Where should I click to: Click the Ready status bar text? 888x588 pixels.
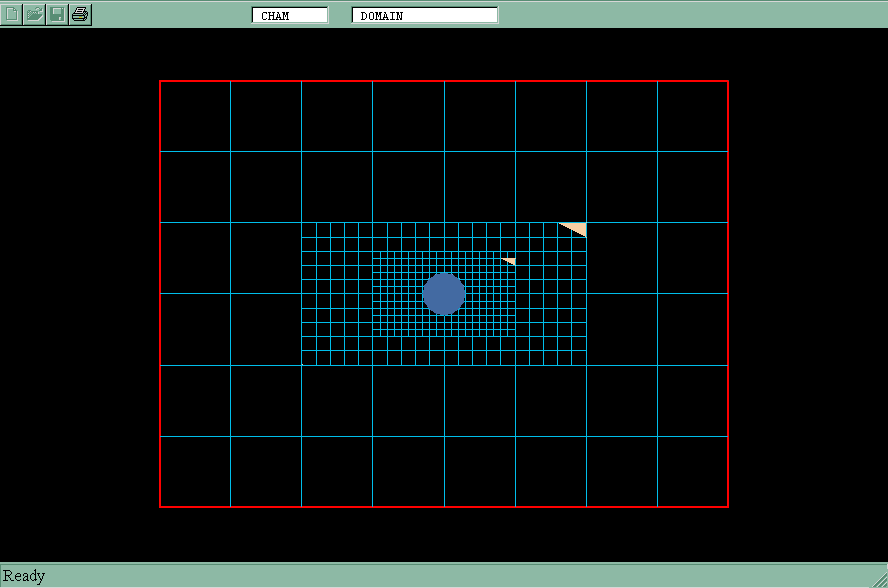pyautogui.click(x=24, y=576)
